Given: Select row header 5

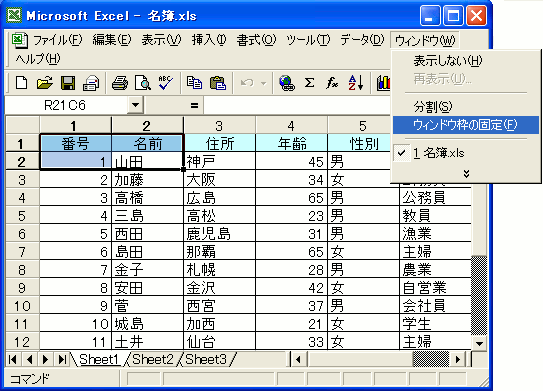Looking at the screenshot, I should click(22, 216).
